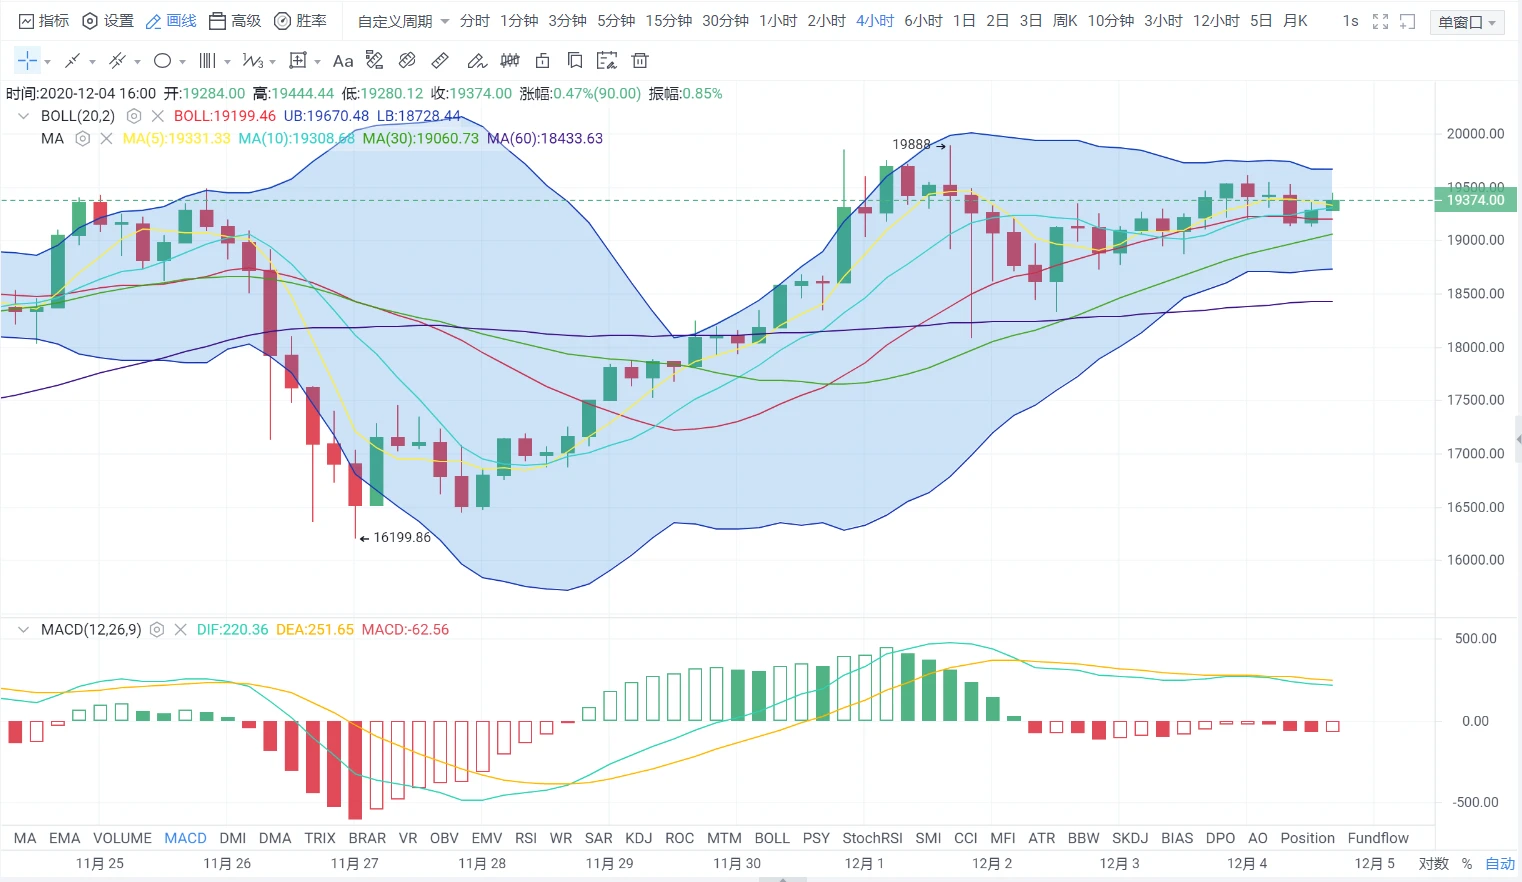Collapse the BOLL indicator legend

[x=24, y=116]
